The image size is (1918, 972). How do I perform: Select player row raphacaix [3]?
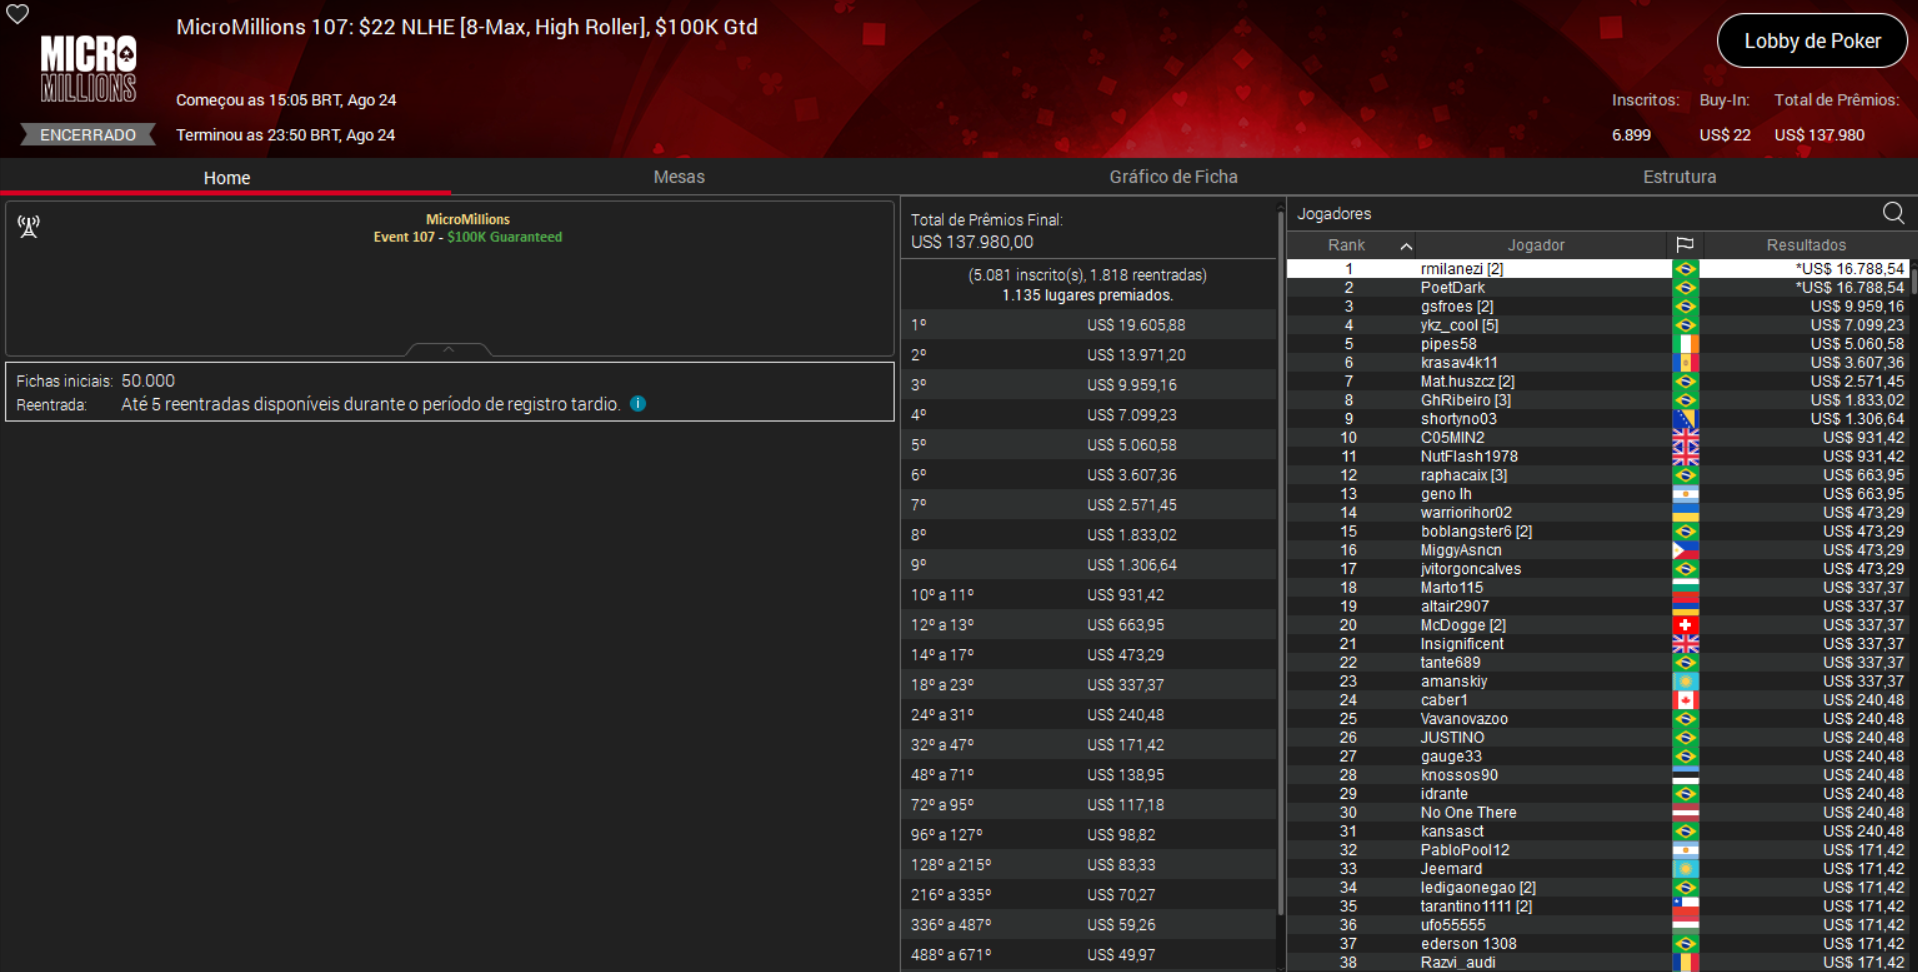coord(1598,475)
